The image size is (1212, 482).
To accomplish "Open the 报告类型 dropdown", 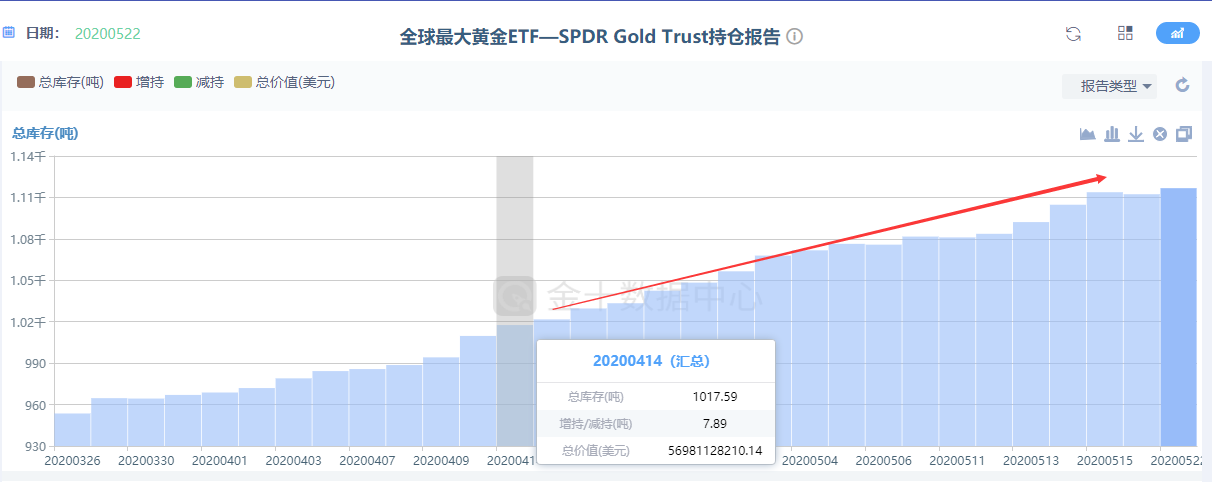I will pos(1109,86).
